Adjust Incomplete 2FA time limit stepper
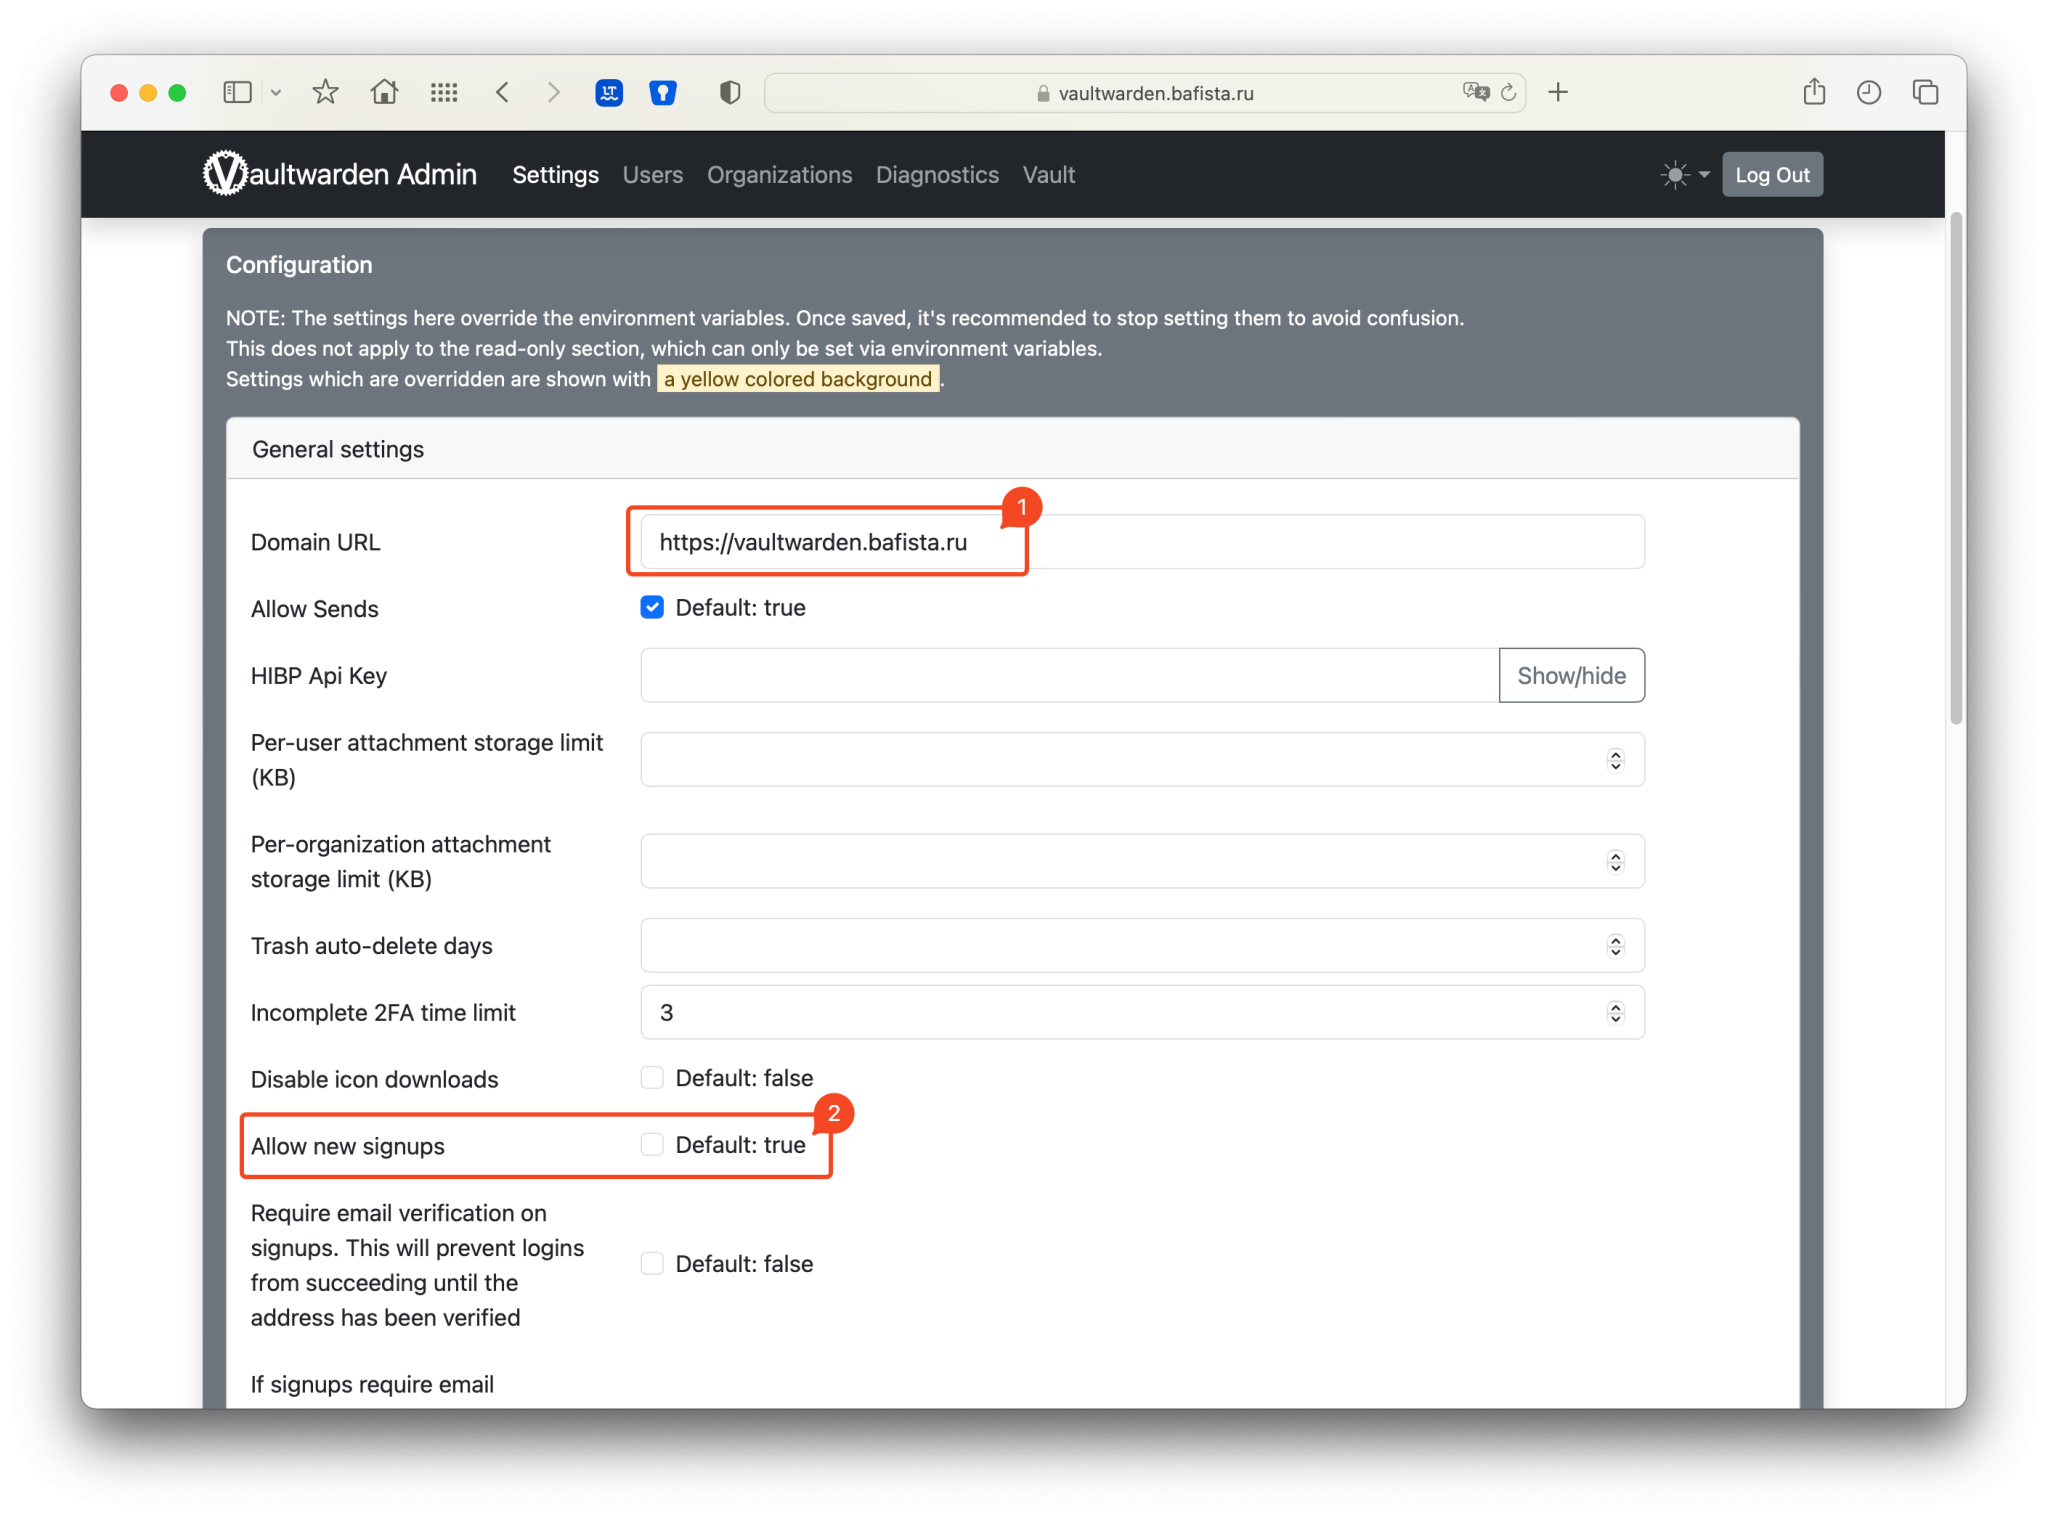 [1615, 1012]
